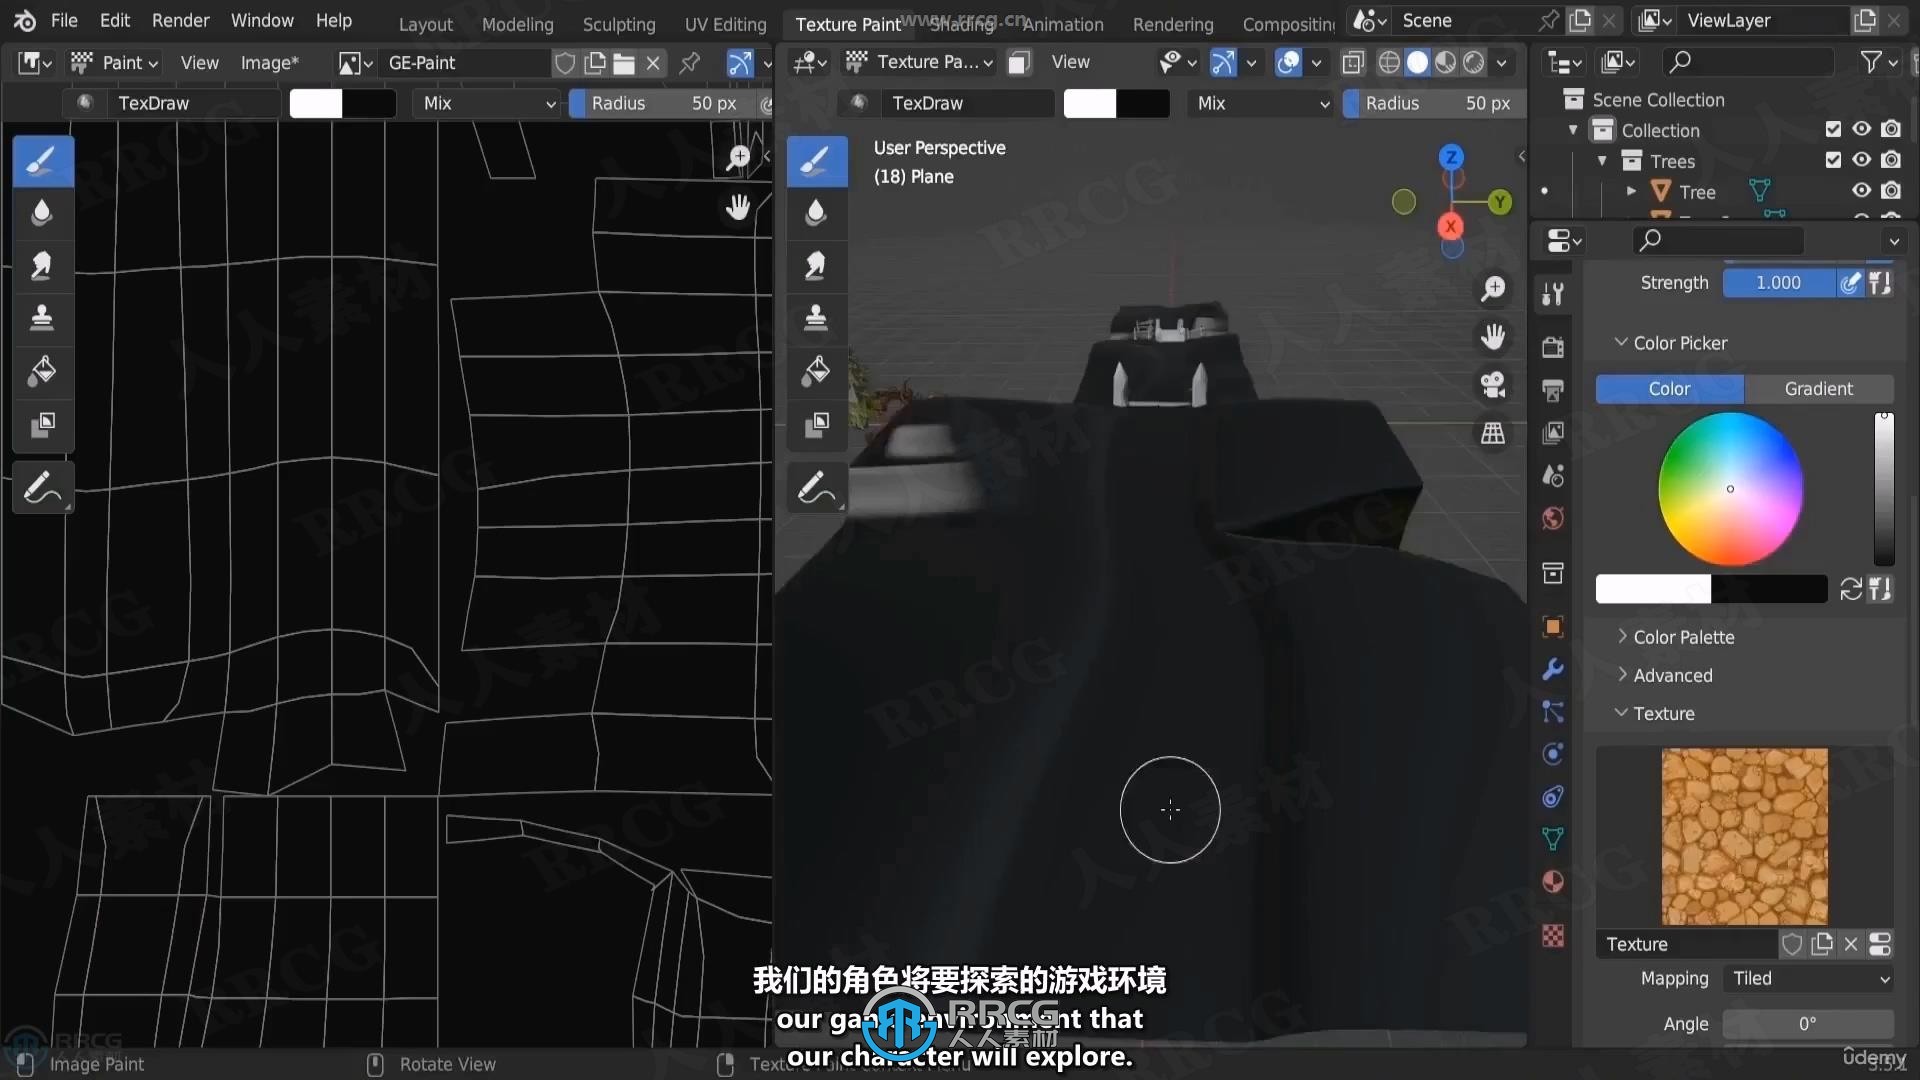This screenshot has height=1080, width=1920.
Task: Open the Object properties tab
Action: (1553, 627)
